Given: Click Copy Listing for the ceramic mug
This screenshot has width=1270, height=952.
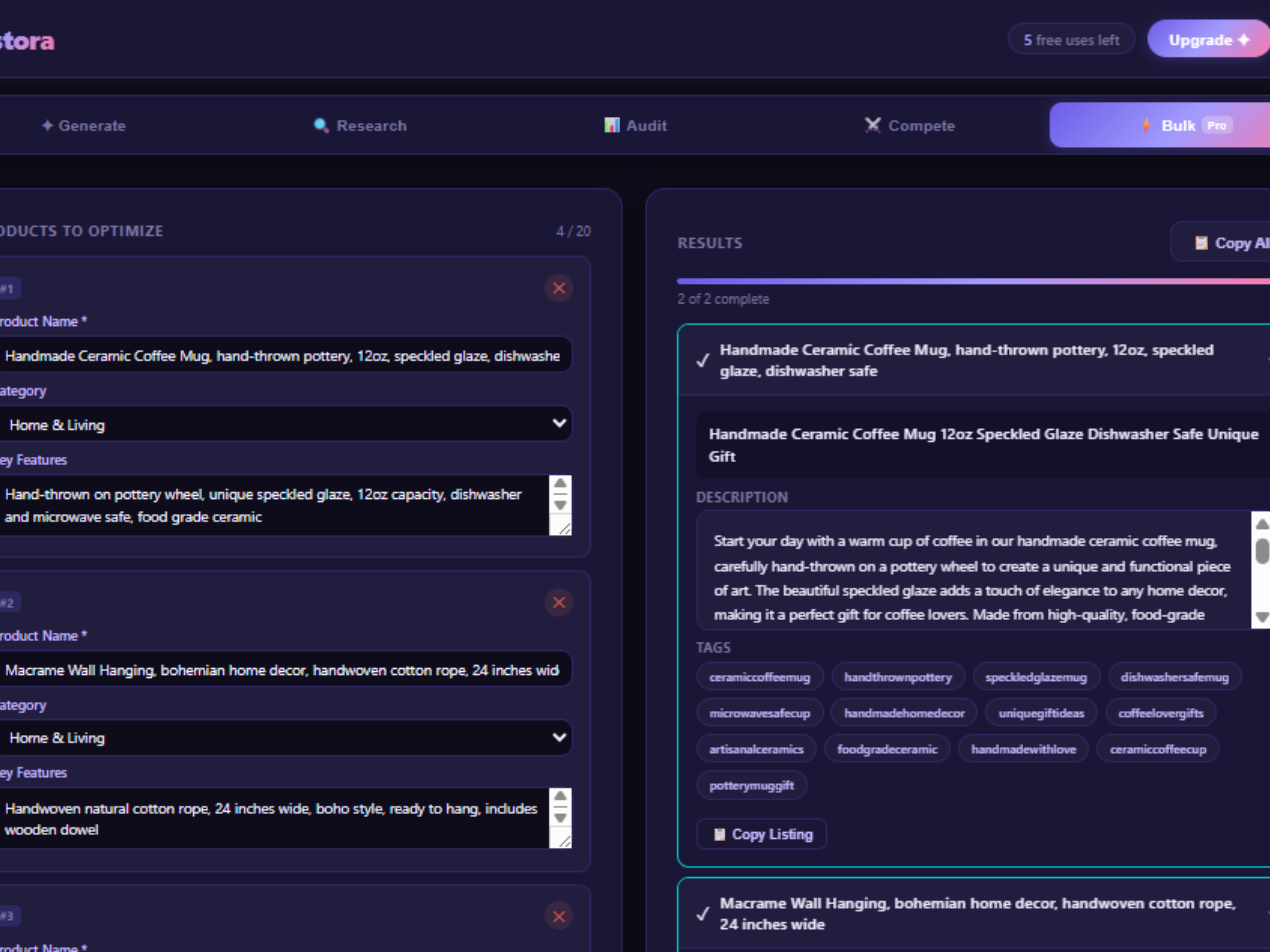Looking at the screenshot, I should [762, 834].
